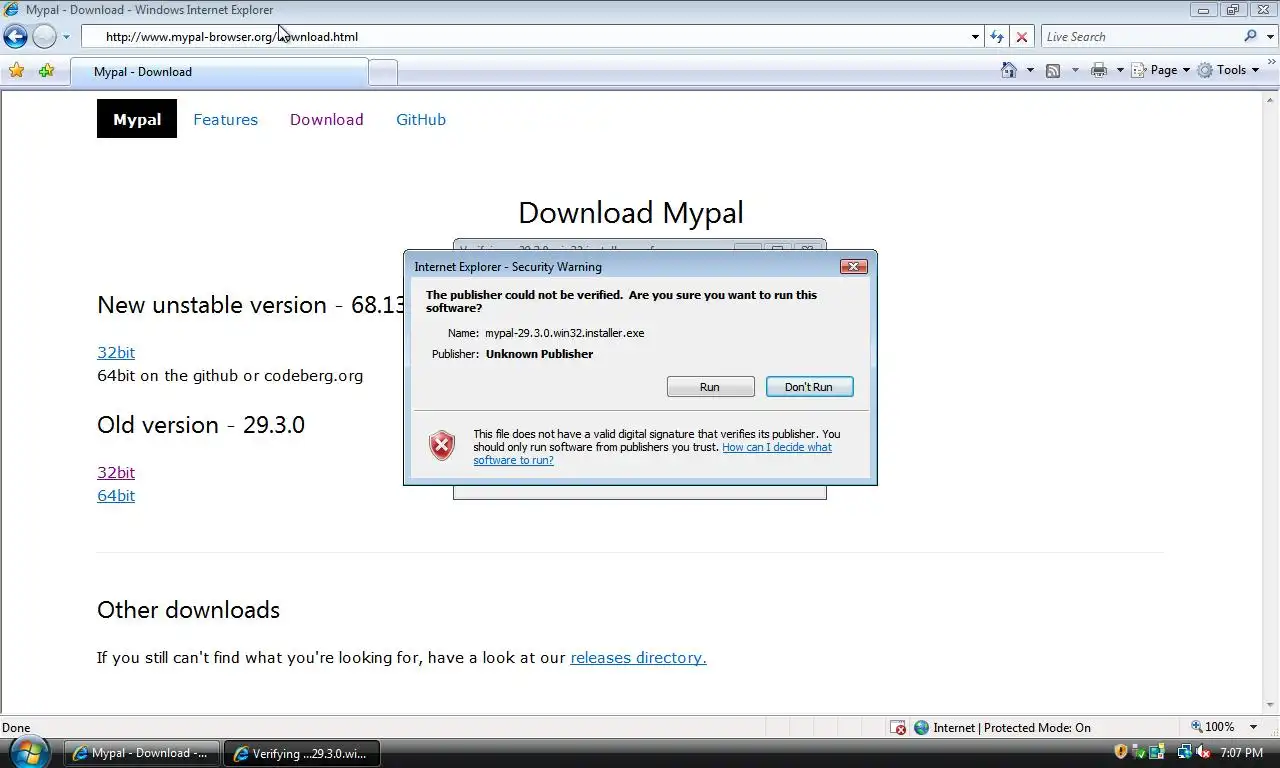
Task: Switch to Mypal - Download taskbar button
Action: tap(143, 753)
